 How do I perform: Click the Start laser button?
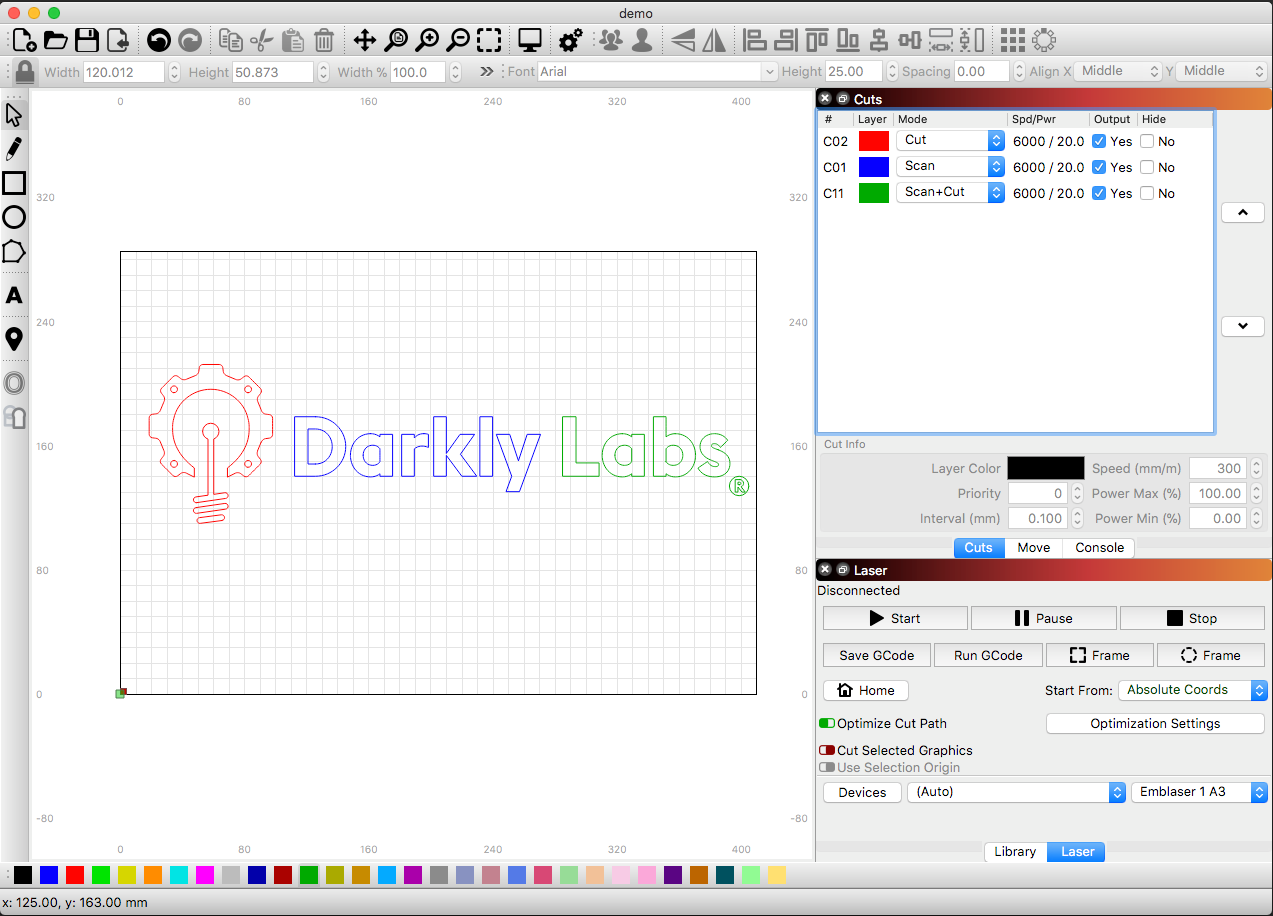point(895,618)
